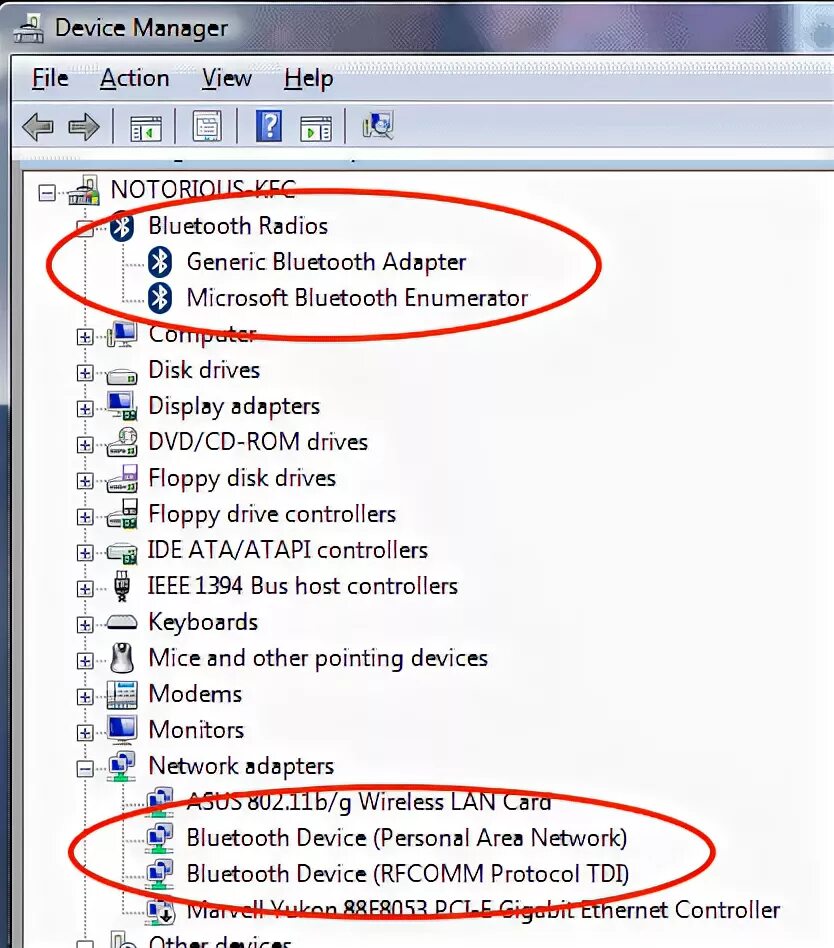The height and width of the screenshot is (948, 834).
Task: Expand the Modems category
Action: pyautogui.click(x=85, y=696)
